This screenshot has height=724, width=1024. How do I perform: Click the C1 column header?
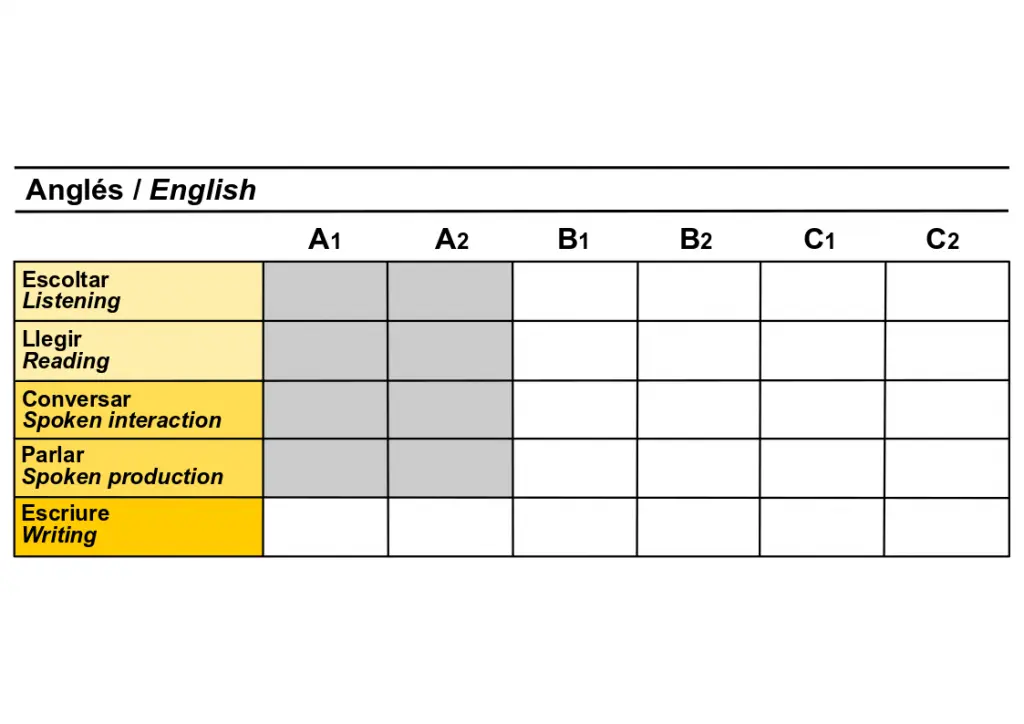tap(819, 240)
